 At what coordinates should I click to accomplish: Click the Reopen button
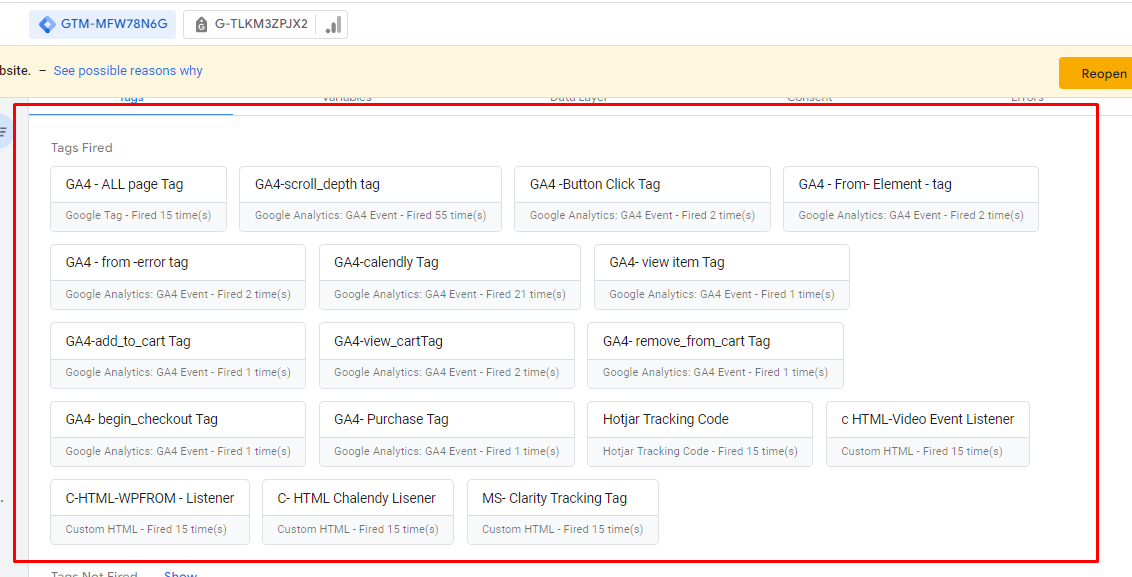[1095, 74]
